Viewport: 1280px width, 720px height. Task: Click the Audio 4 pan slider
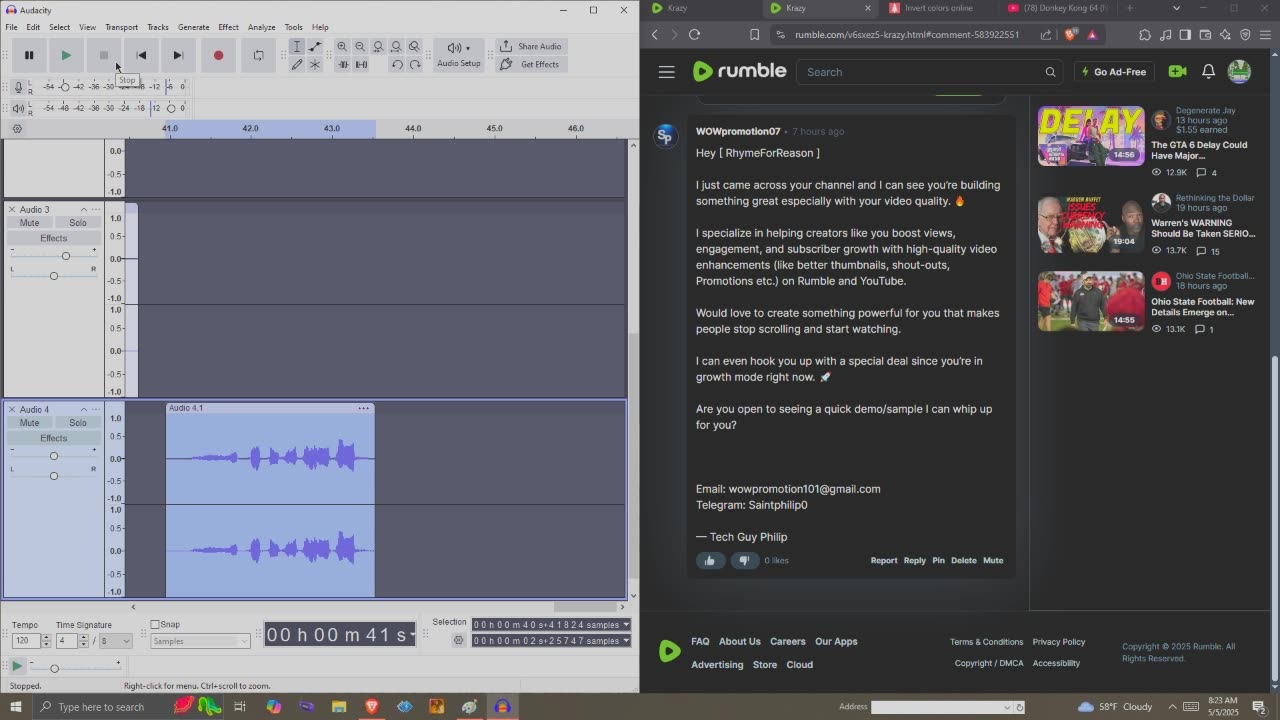click(54, 475)
